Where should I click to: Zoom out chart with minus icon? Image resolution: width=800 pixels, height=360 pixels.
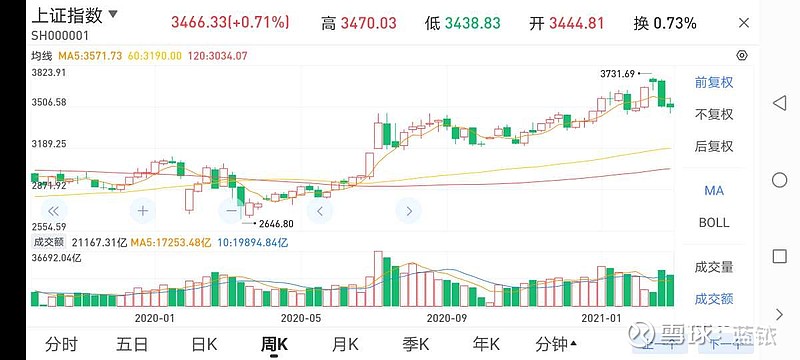[232, 211]
